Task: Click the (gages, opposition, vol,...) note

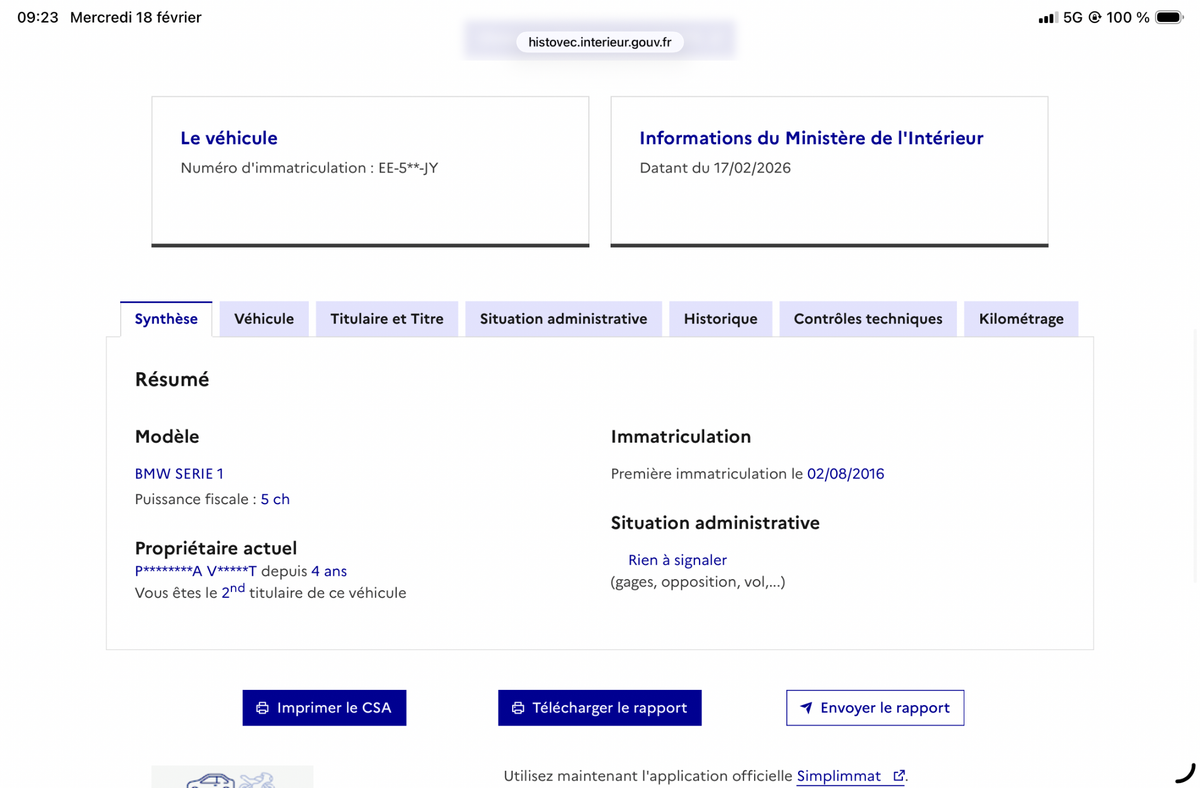Action: [698, 582]
